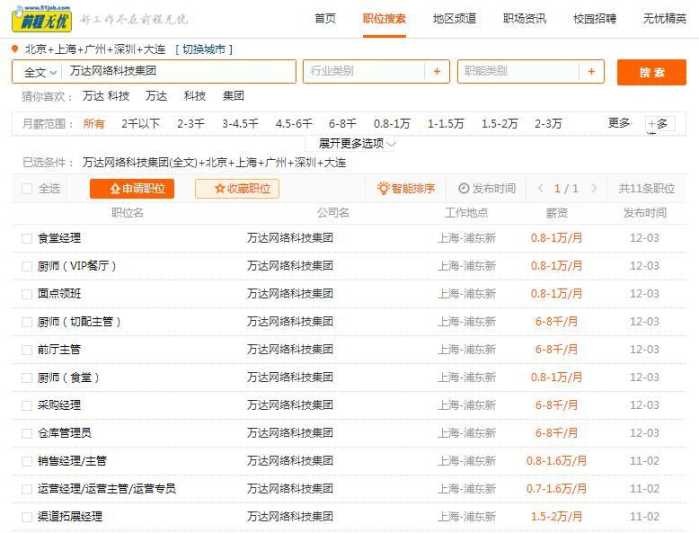This screenshot has height=533, width=699.
Task: Go to previous results page arrow
Action: click(540, 189)
